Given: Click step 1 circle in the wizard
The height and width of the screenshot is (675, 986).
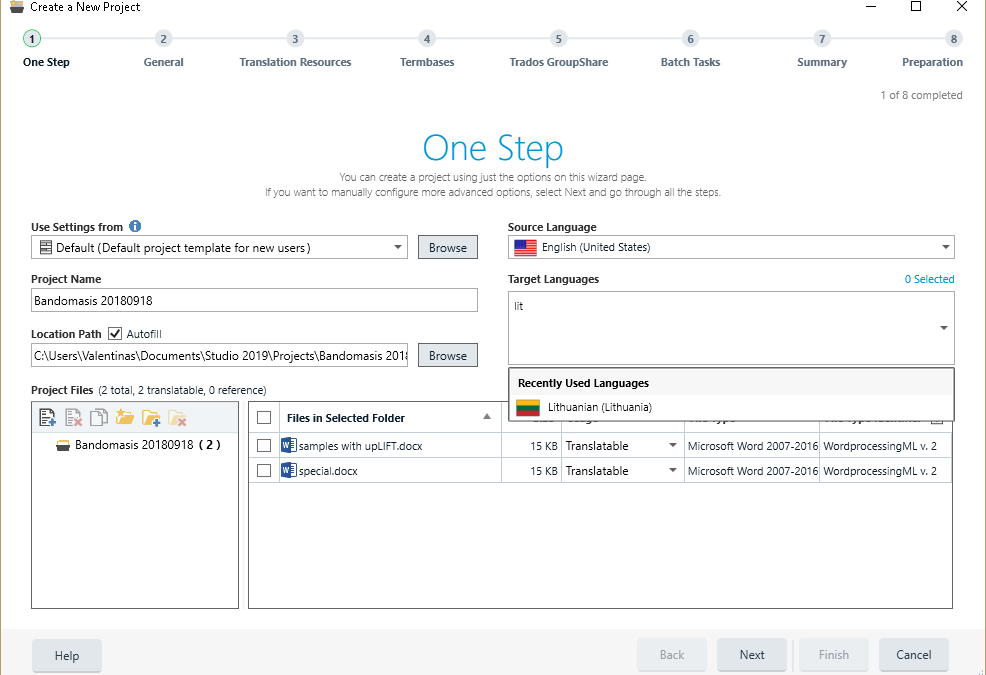Looking at the screenshot, I should point(32,39).
